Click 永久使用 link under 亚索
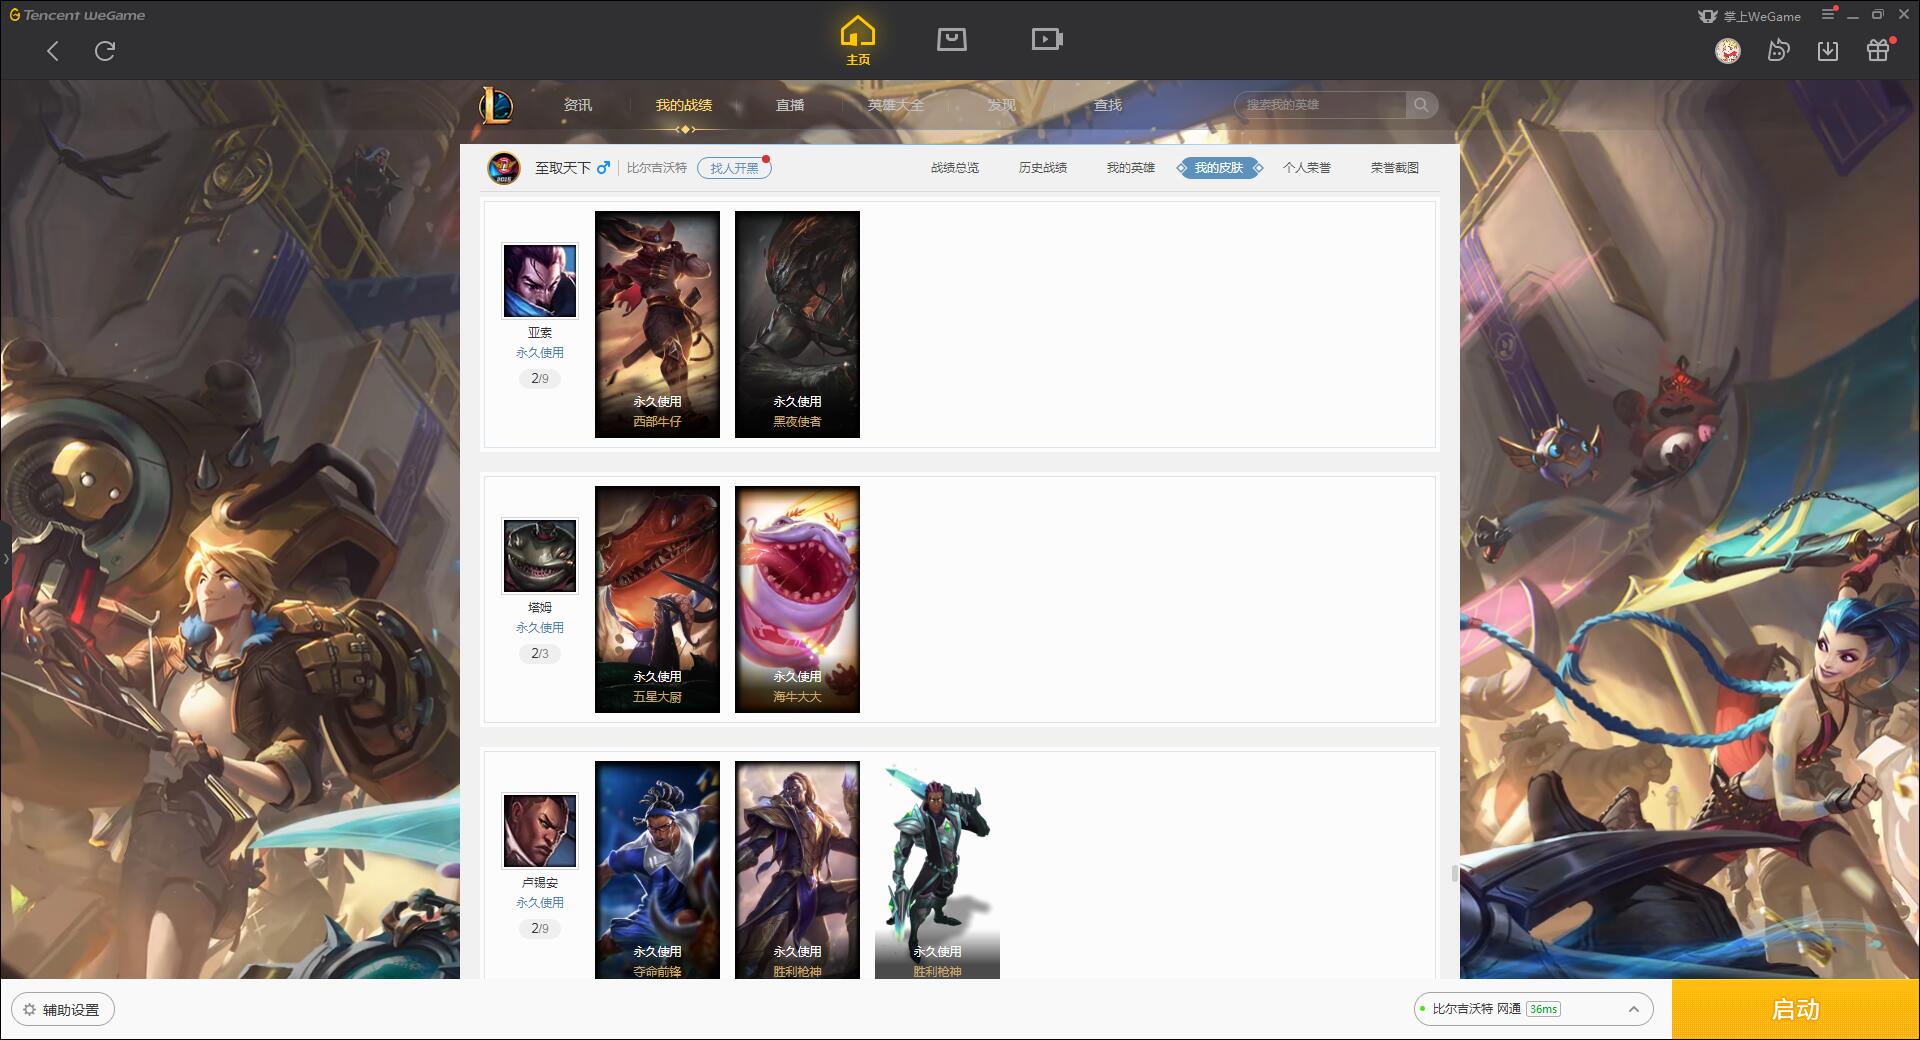Viewport: 1920px width, 1040px height. pyautogui.click(x=540, y=353)
